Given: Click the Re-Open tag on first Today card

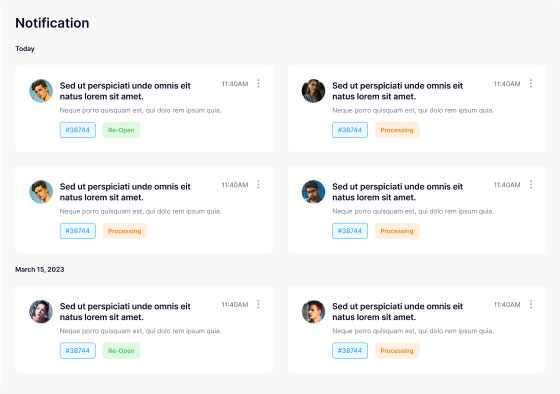Looking at the screenshot, I should (x=121, y=130).
